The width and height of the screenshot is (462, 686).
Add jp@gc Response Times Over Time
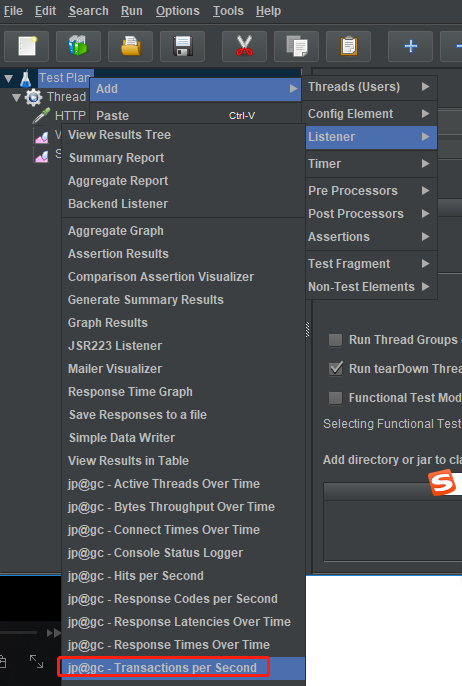coord(183,644)
